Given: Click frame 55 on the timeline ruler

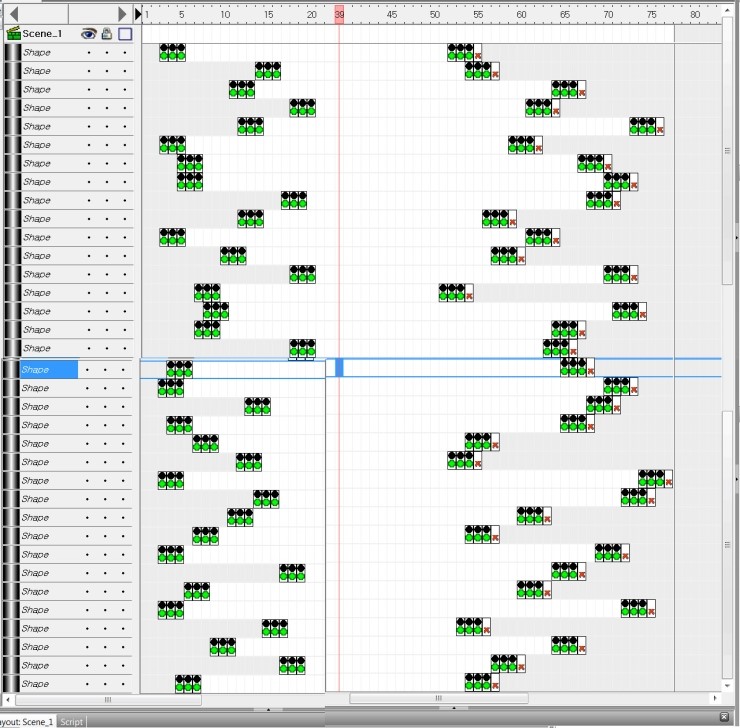Looking at the screenshot, I should (478, 15).
